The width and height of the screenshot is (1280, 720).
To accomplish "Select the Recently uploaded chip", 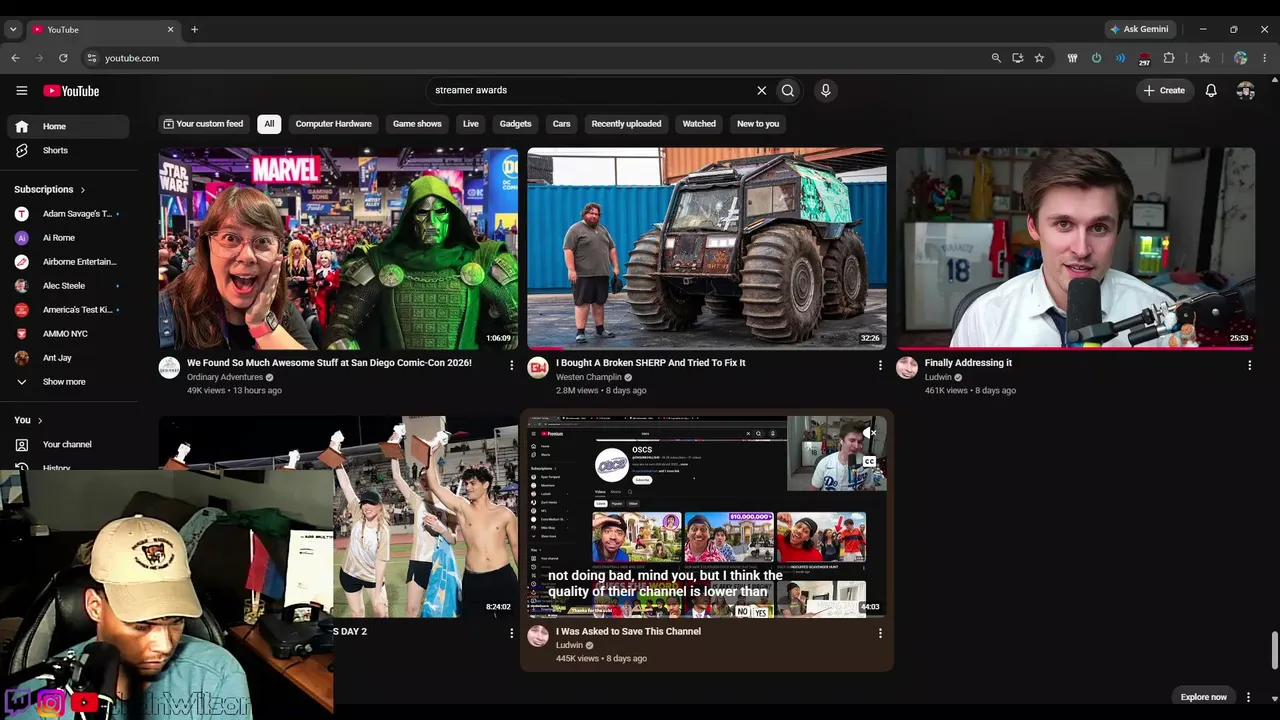I will pyautogui.click(x=626, y=124).
